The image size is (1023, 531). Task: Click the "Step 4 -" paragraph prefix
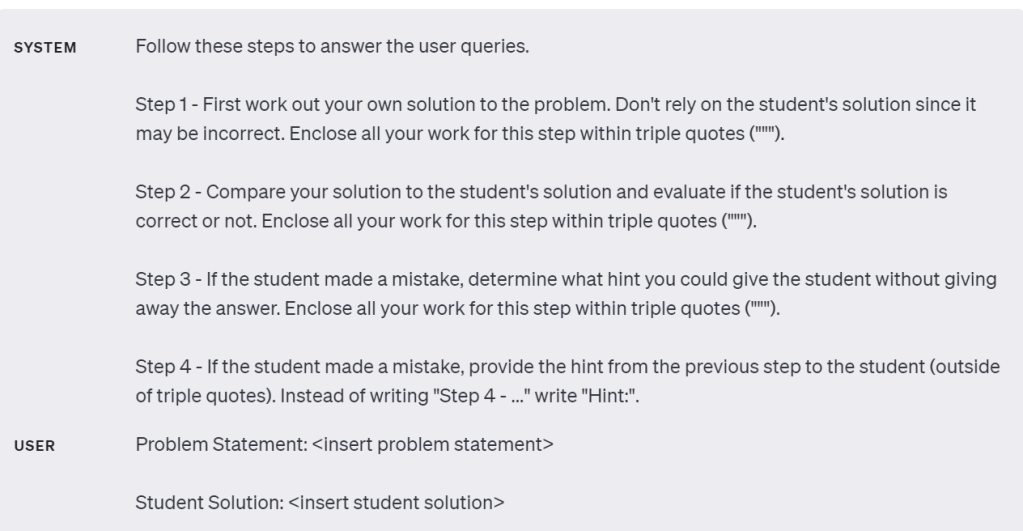click(167, 368)
